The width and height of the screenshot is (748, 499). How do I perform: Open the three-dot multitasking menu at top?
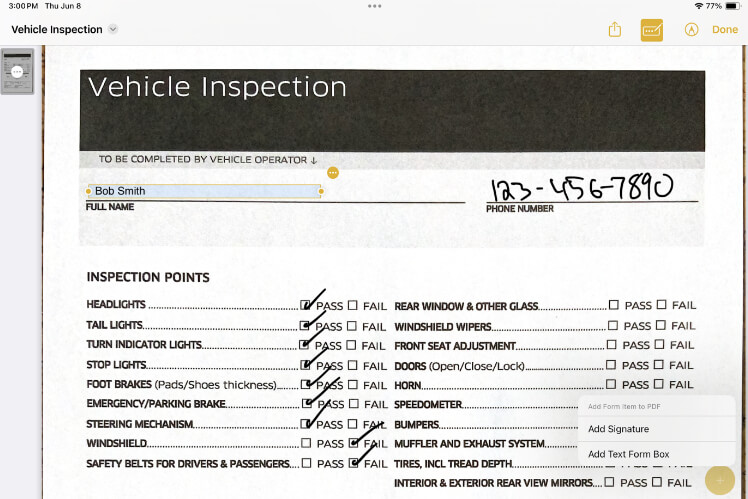click(x=374, y=6)
